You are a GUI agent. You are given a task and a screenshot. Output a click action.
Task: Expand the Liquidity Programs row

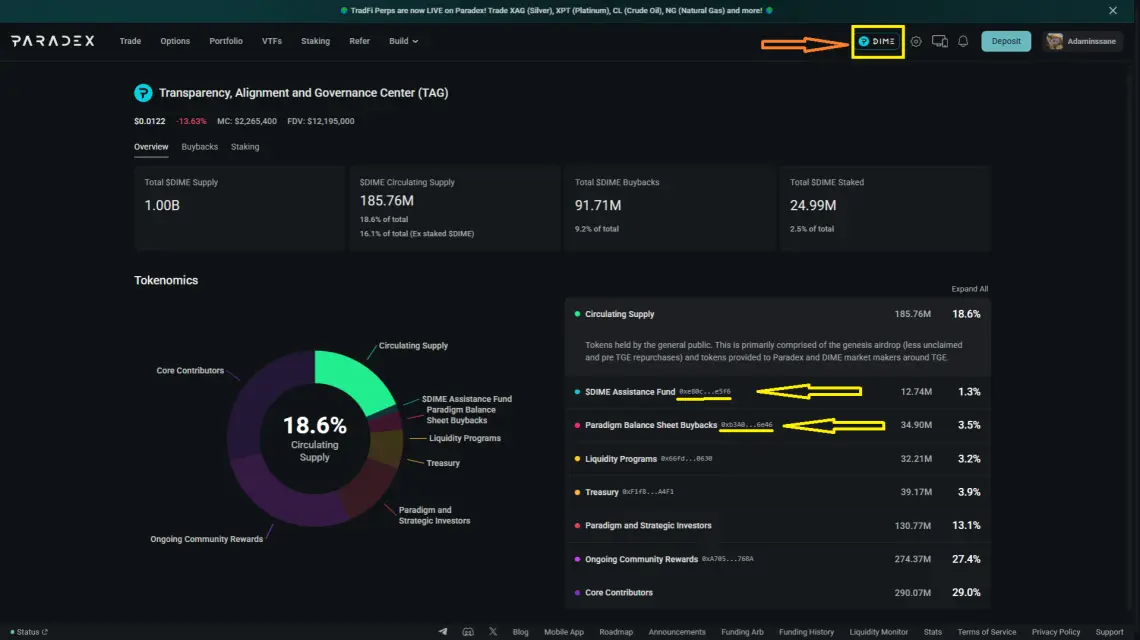coord(778,459)
